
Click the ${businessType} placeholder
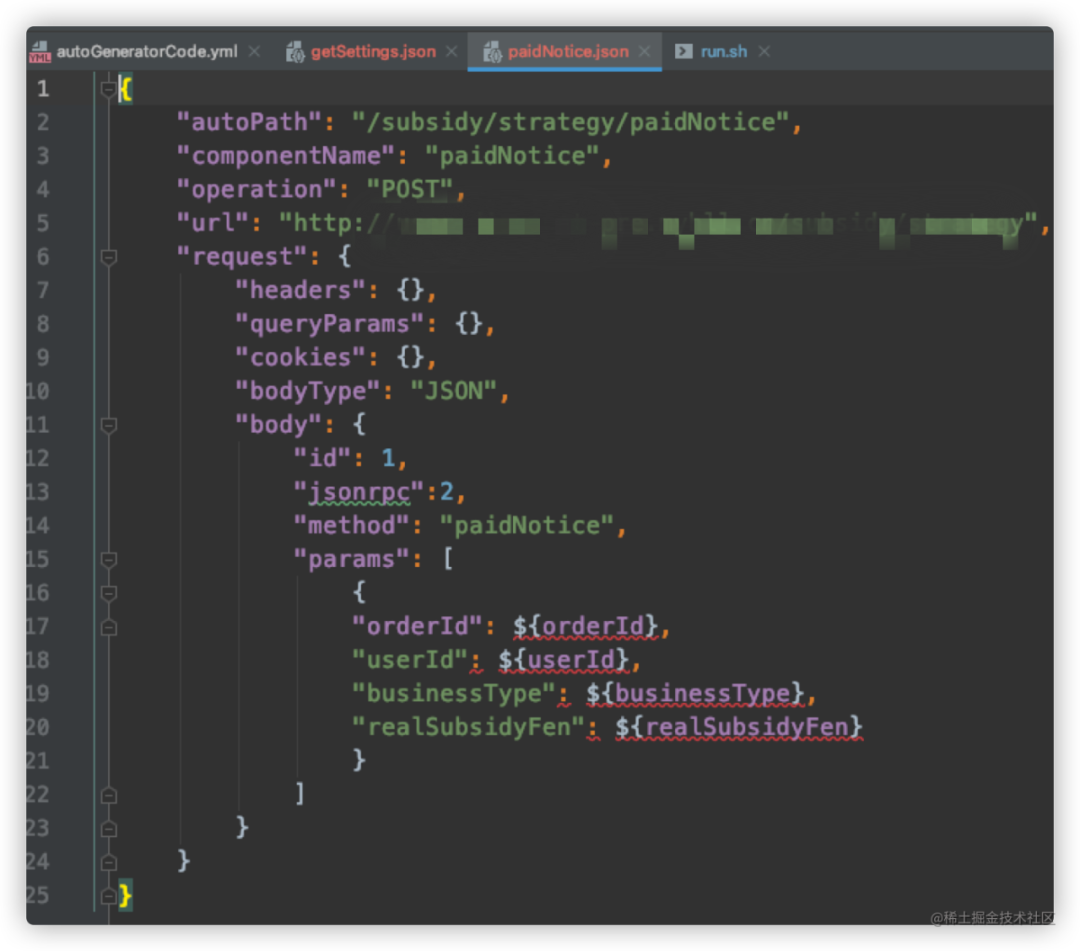point(695,693)
